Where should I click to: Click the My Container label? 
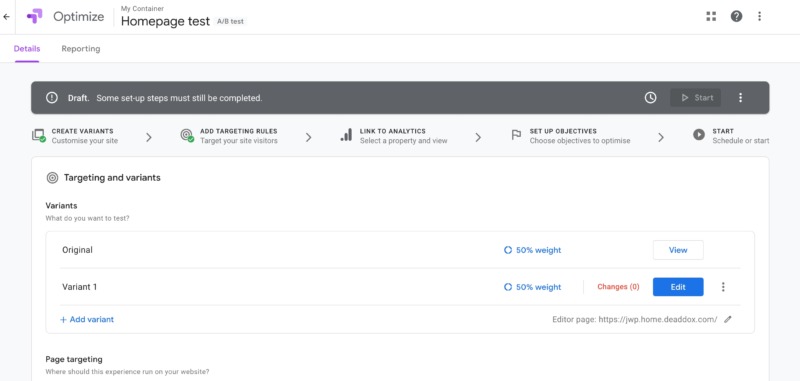click(142, 8)
